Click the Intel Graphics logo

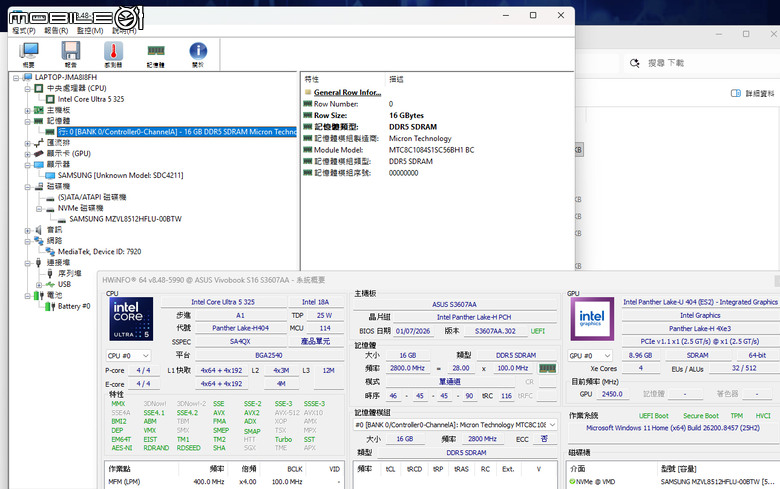tap(592, 319)
